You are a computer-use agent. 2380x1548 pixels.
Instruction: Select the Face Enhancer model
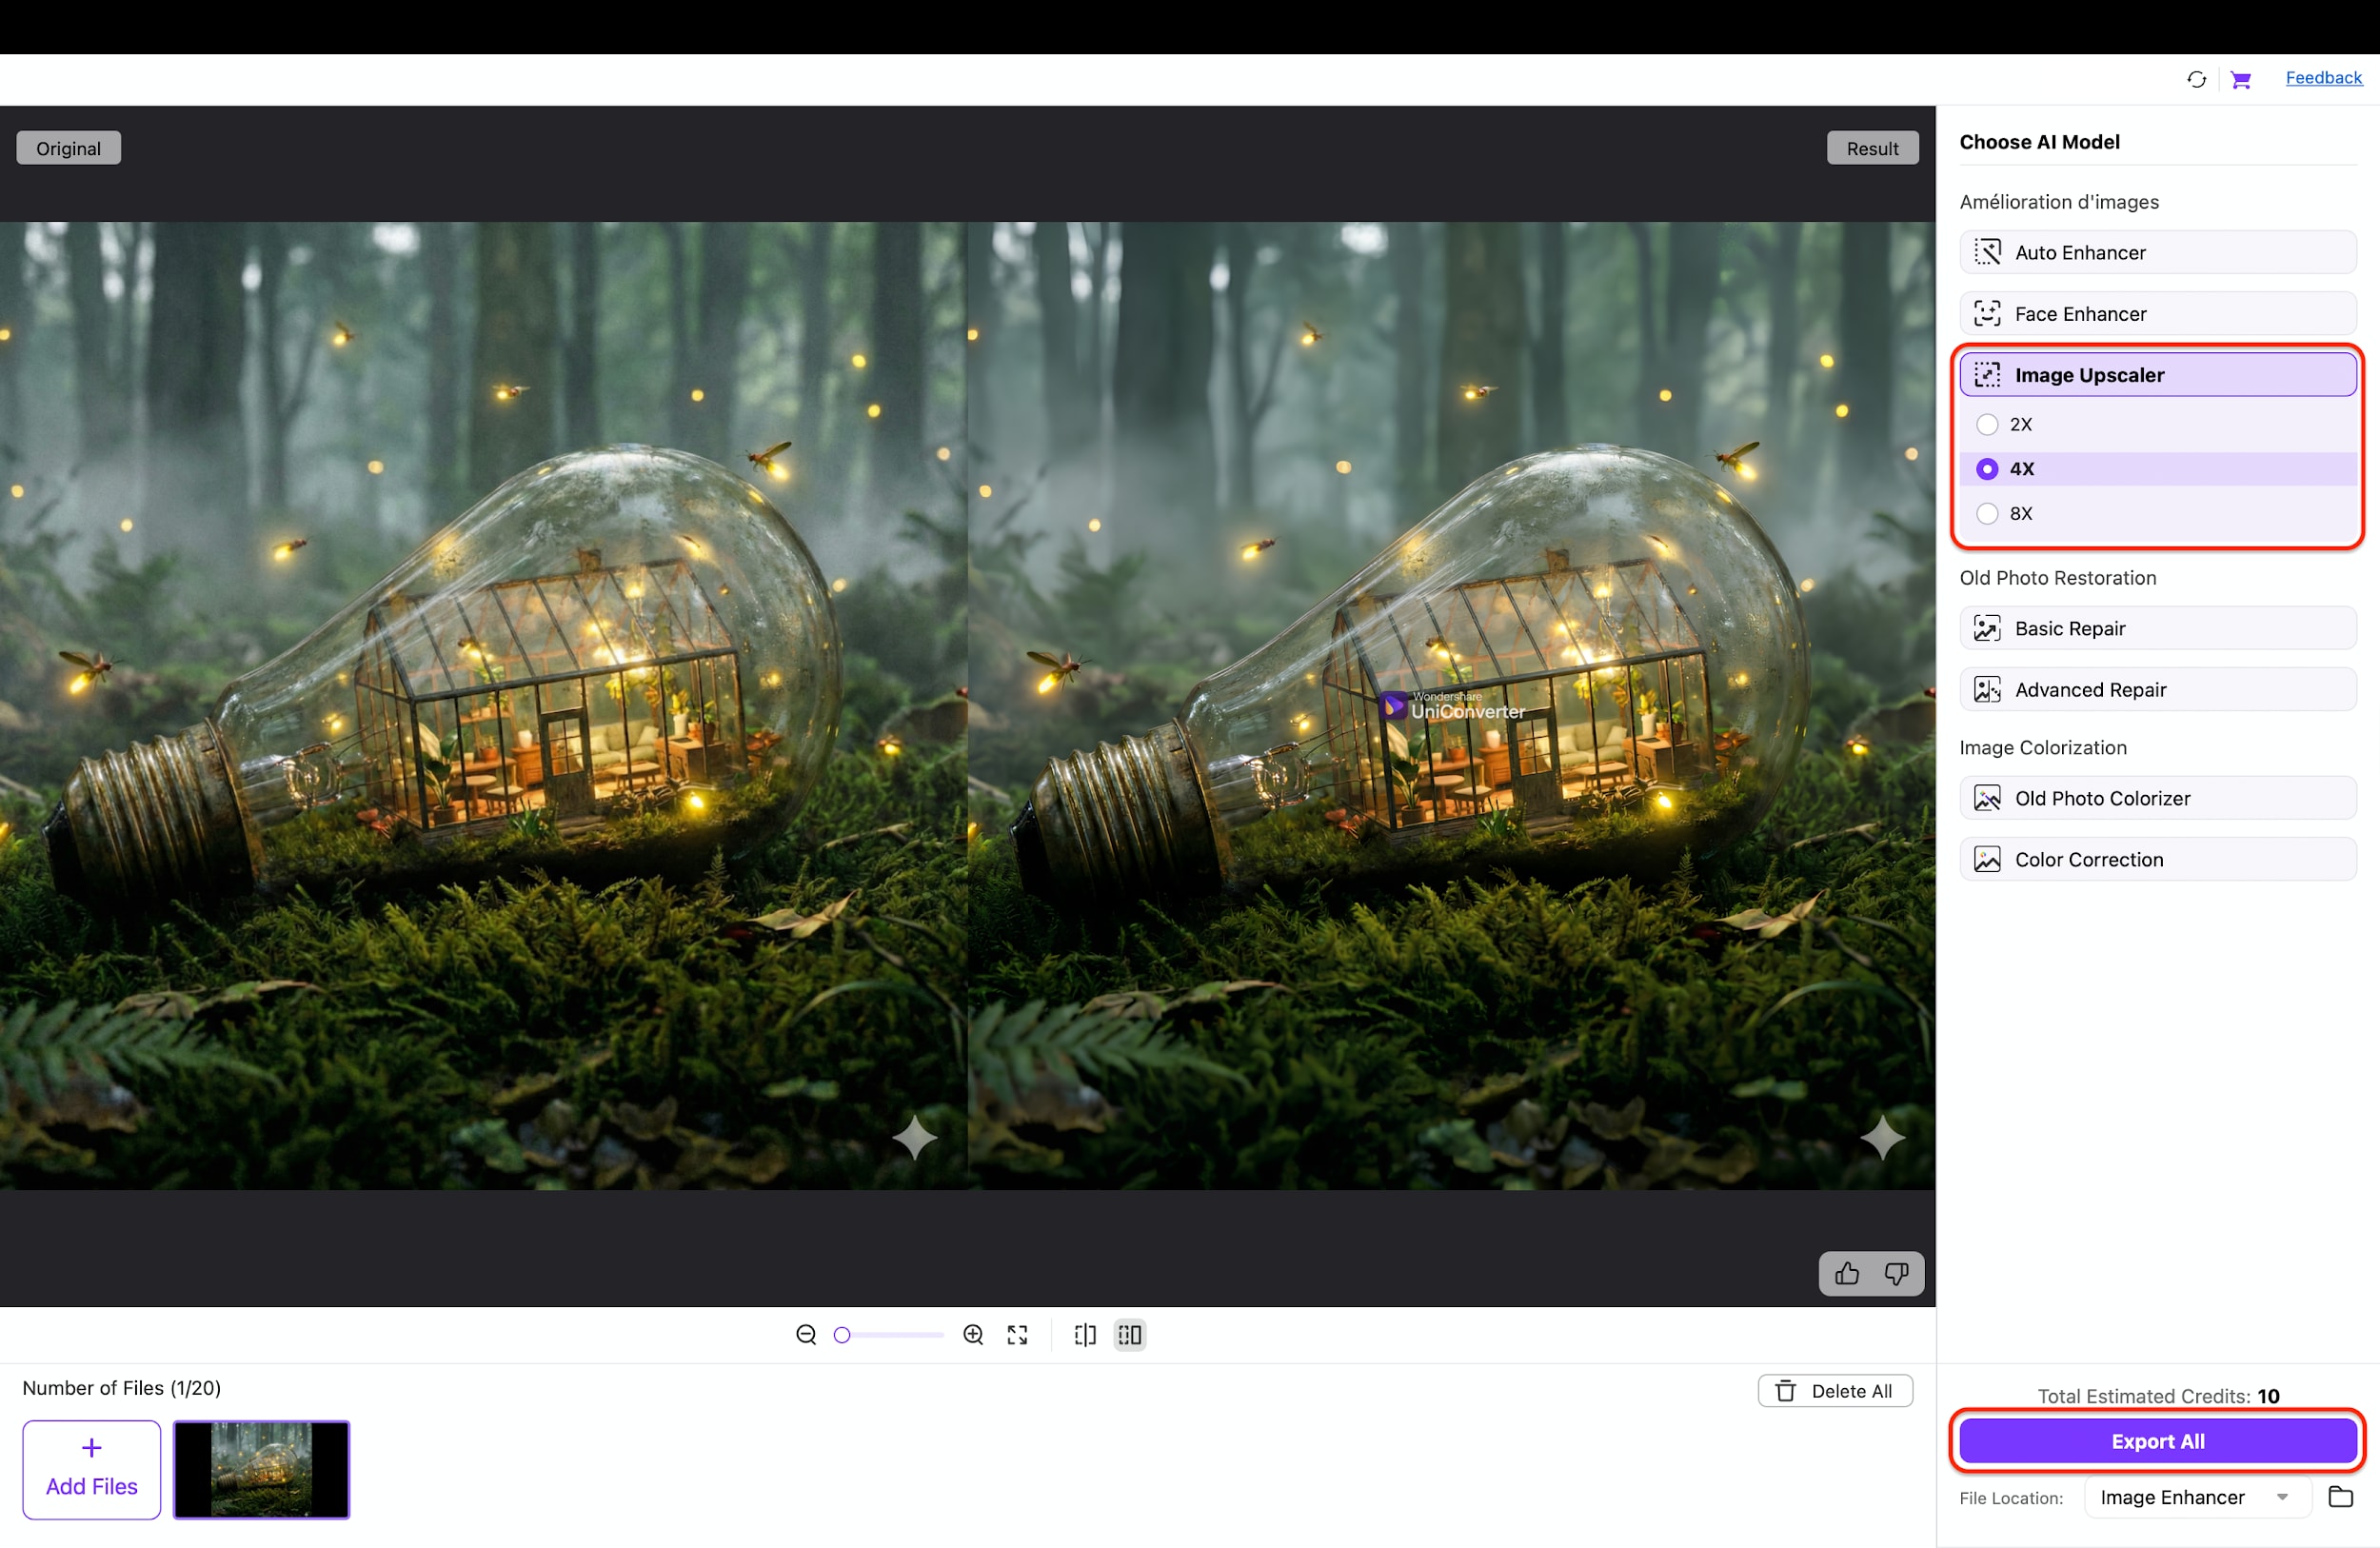(x=2156, y=313)
